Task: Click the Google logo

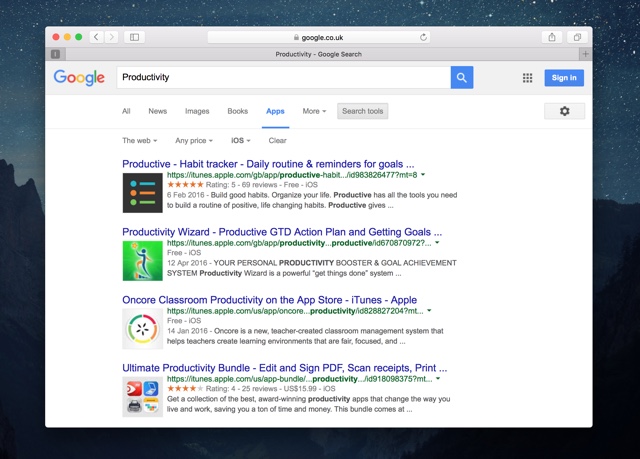Action: (79, 78)
